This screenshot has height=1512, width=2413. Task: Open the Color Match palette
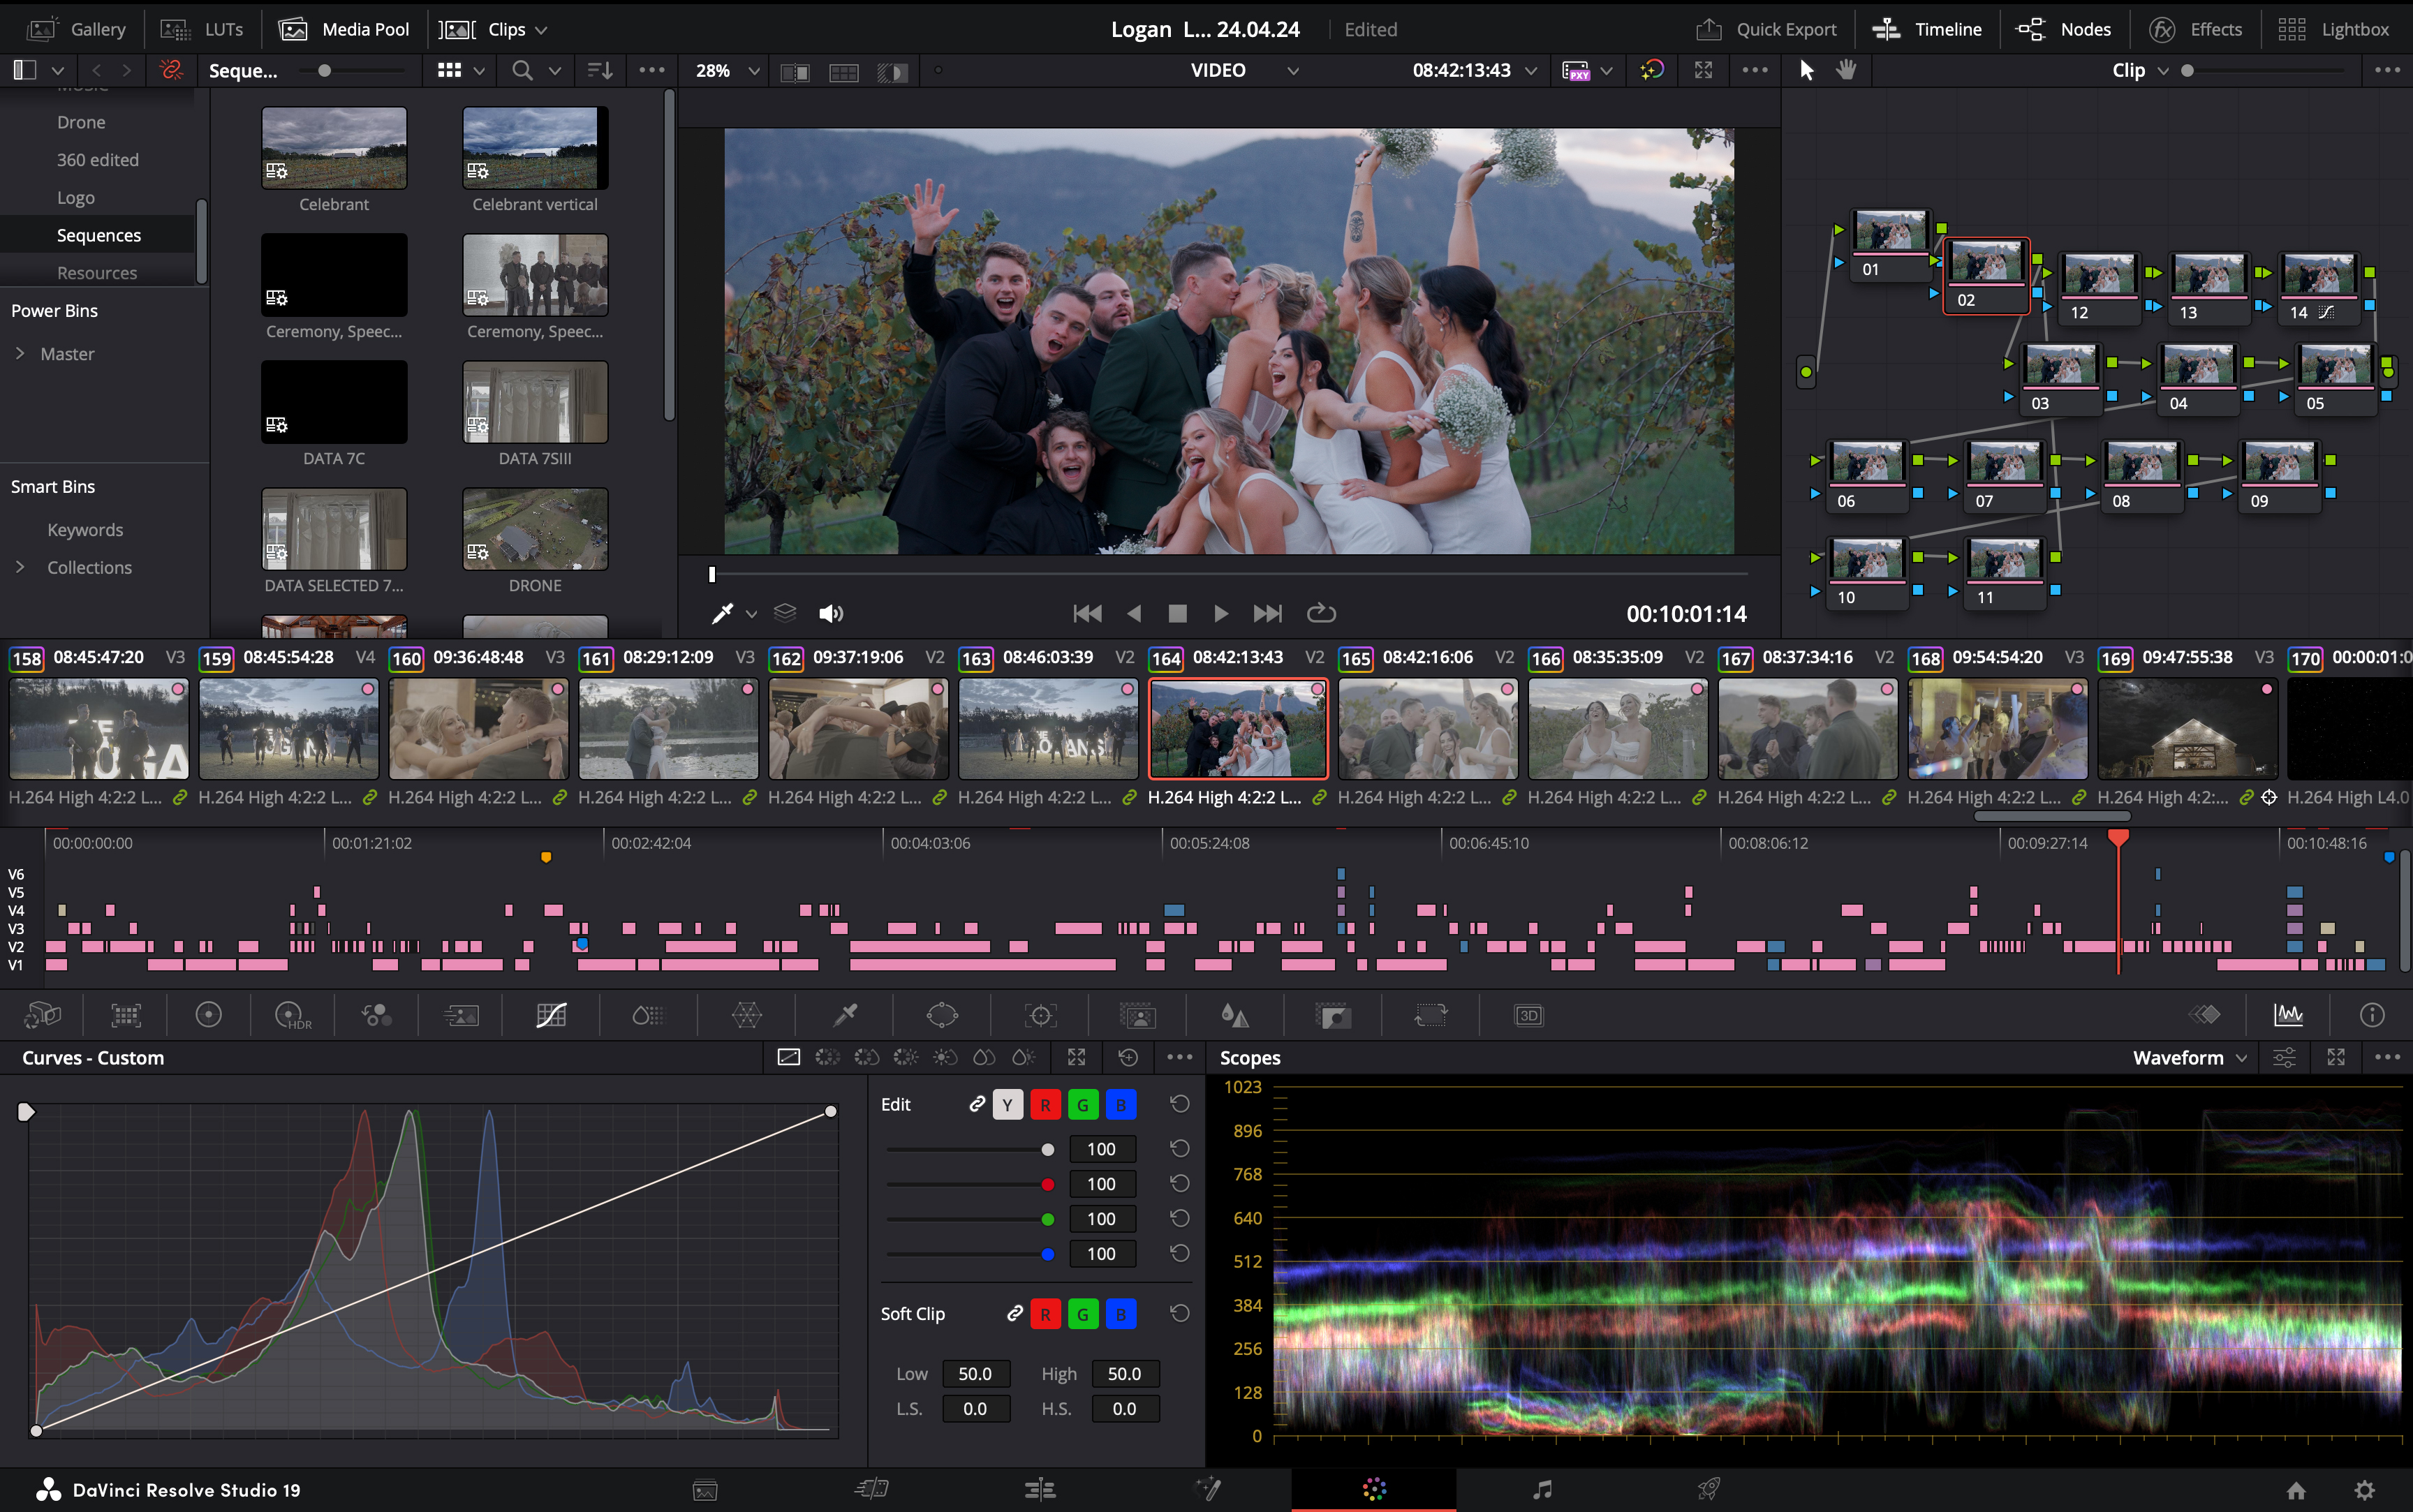coord(126,1016)
